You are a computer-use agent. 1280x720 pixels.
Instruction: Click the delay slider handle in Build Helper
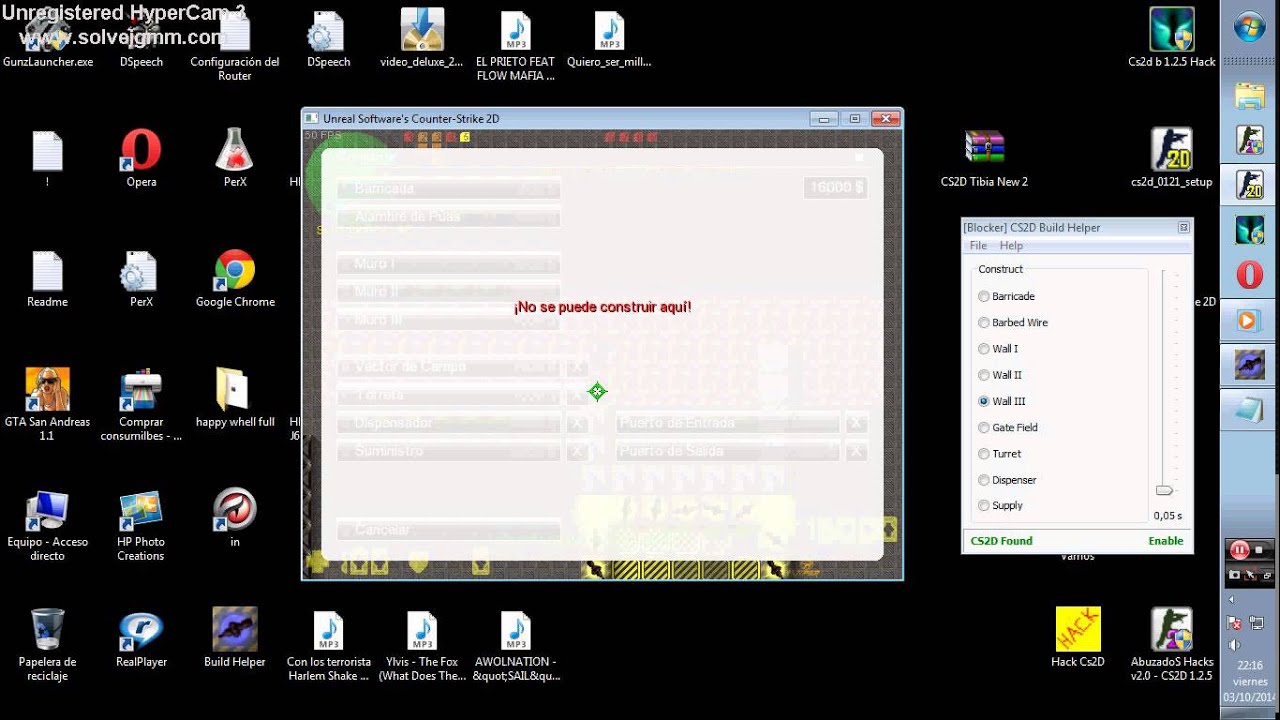pyautogui.click(x=1164, y=490)
